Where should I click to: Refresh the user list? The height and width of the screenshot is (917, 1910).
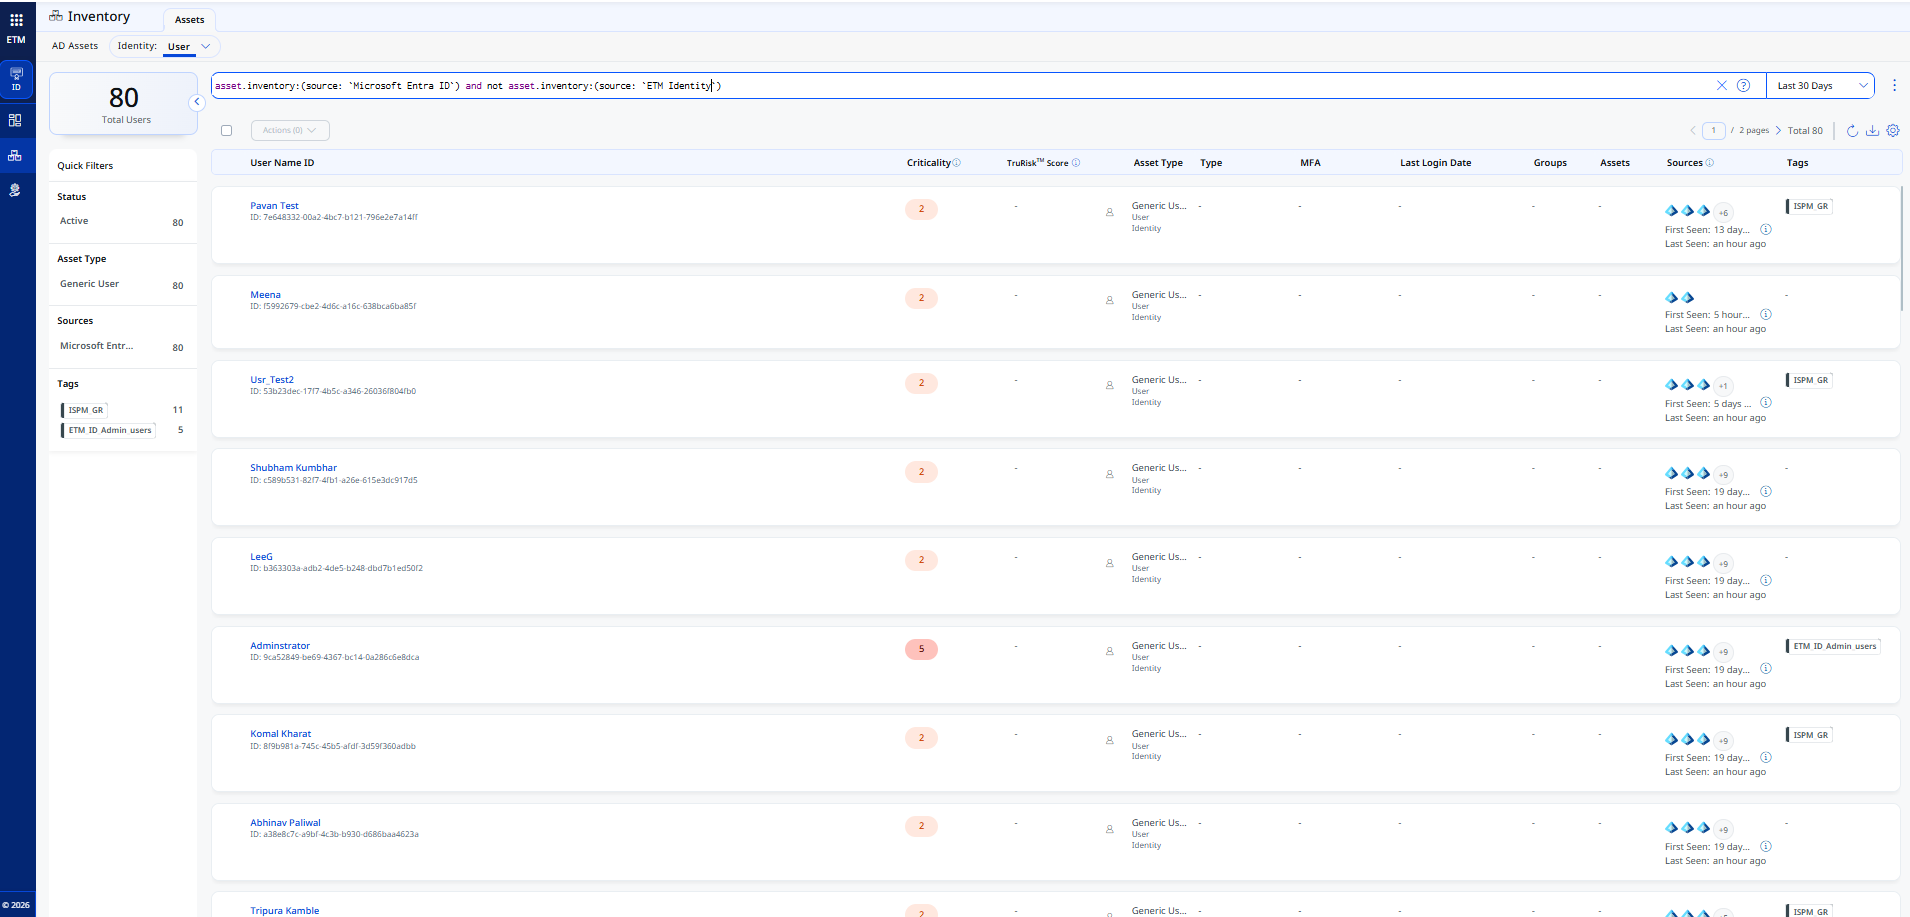pyautogui.click(x=1852, y=130)
